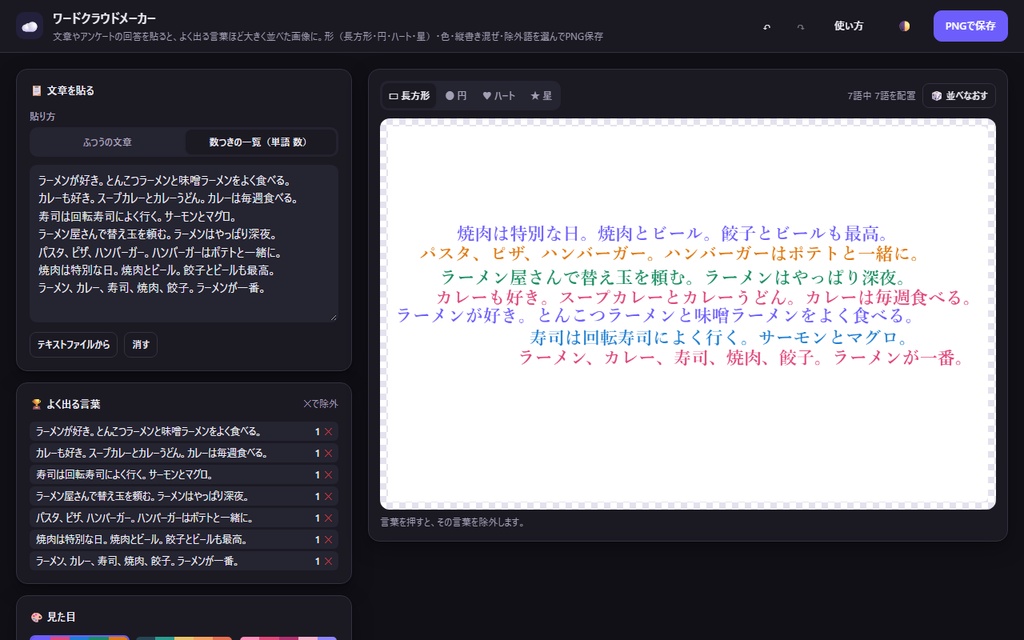Image resolution: width=1024 pixels, height=640 pixels.
Task: Open the 使い方 help guide
Action: point(848,26)
